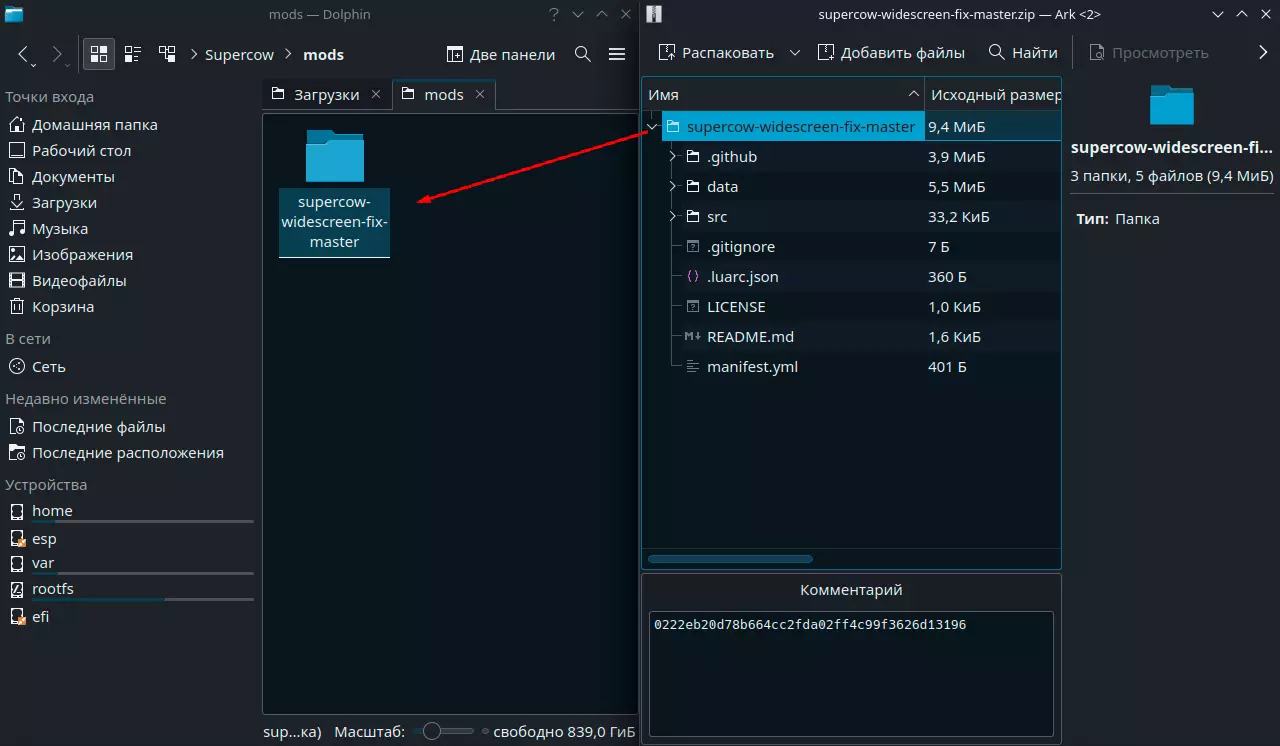Switch Dolphin to icons view mode

click(x=99, y=54)
